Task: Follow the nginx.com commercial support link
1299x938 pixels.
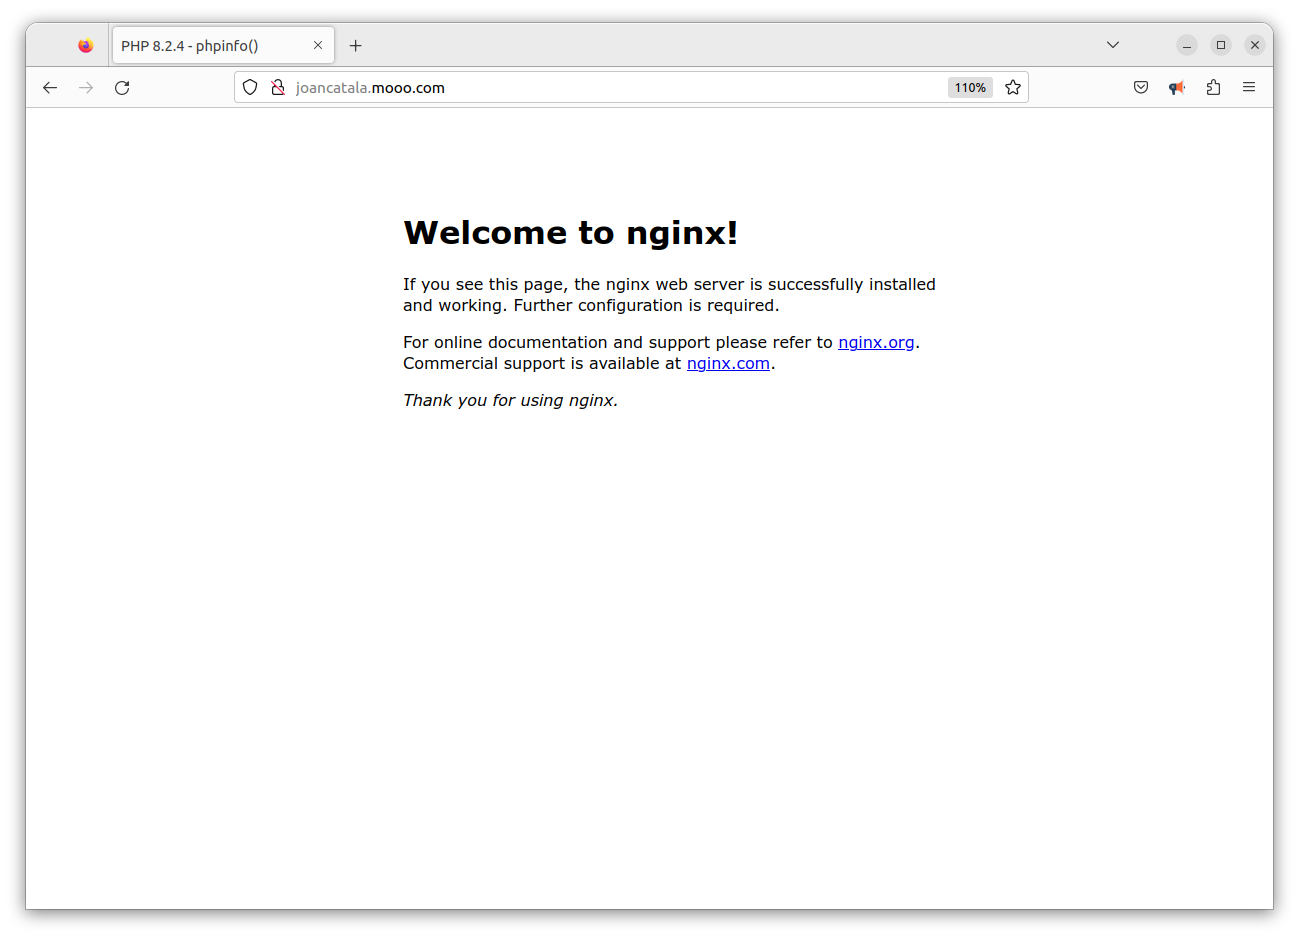Action: 728,363
